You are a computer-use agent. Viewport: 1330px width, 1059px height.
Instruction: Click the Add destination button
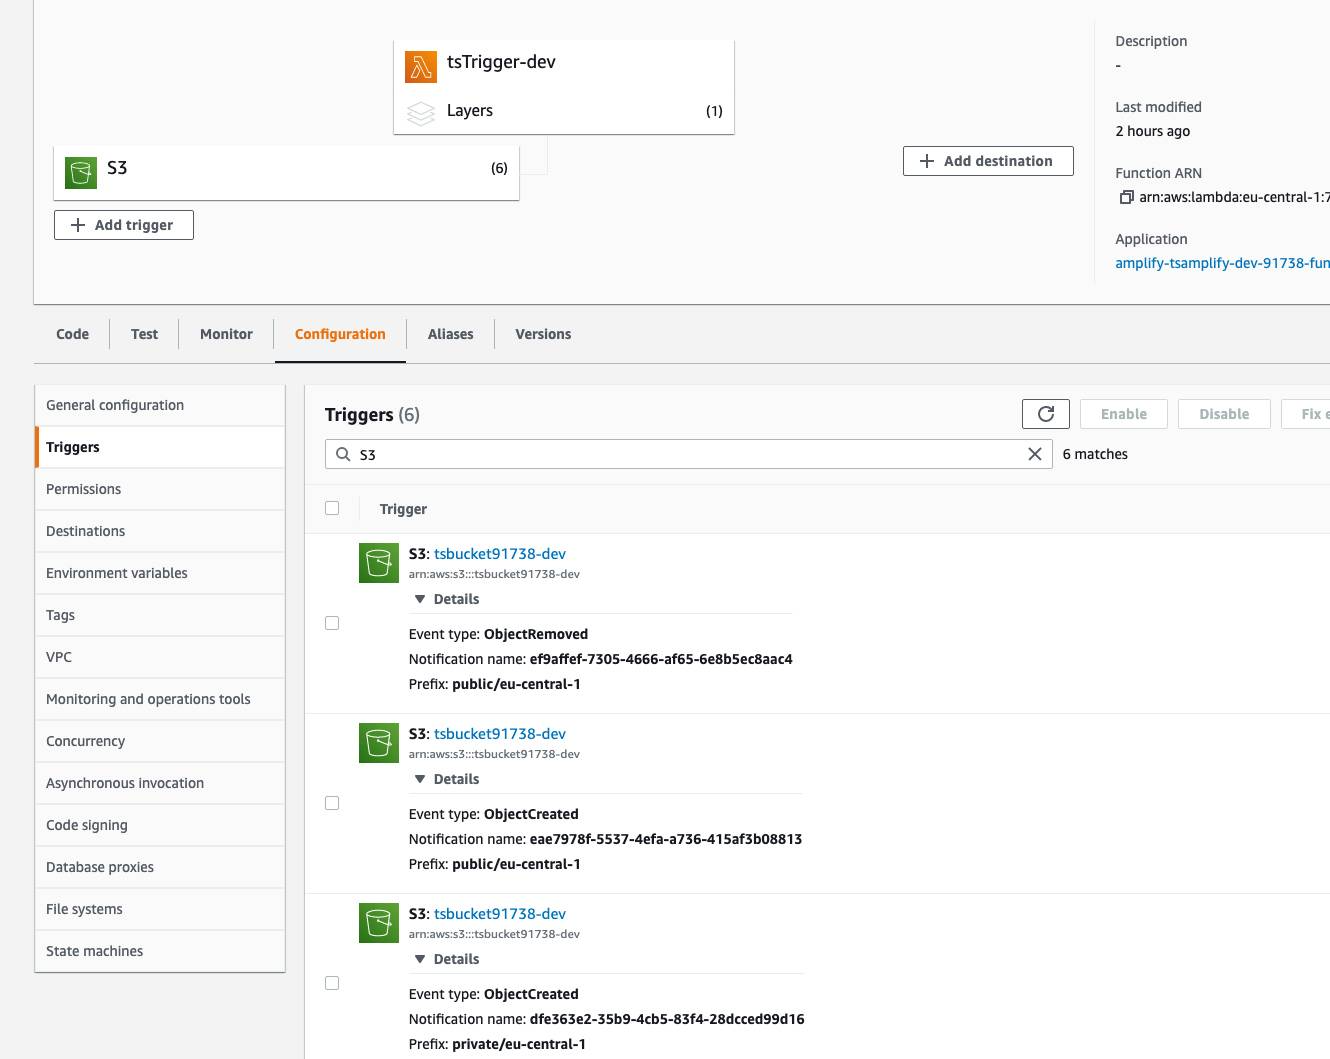(x=988, y=161)
